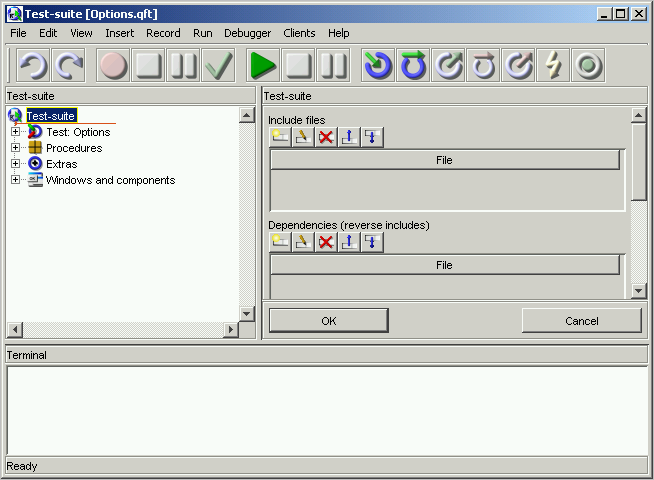Open the Debugger menu
This screenshot has height=480, width=654.
click(247, 33)
